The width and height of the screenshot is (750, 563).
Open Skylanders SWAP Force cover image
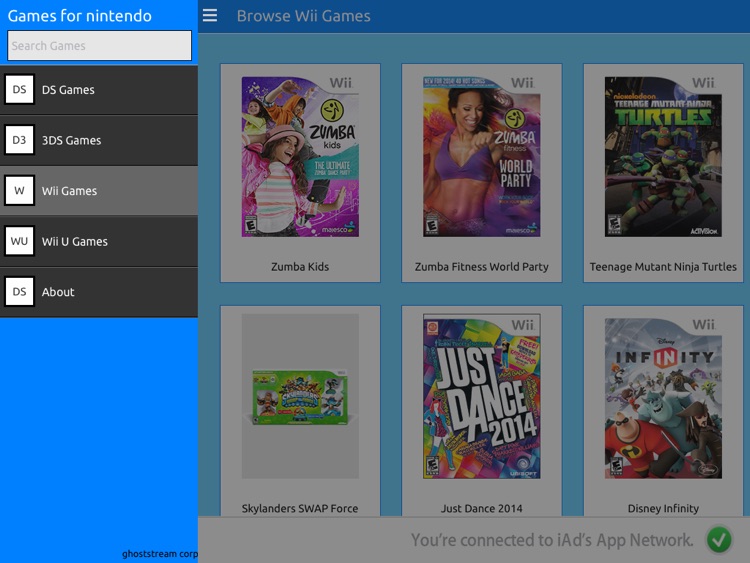[x=300, y=396]
